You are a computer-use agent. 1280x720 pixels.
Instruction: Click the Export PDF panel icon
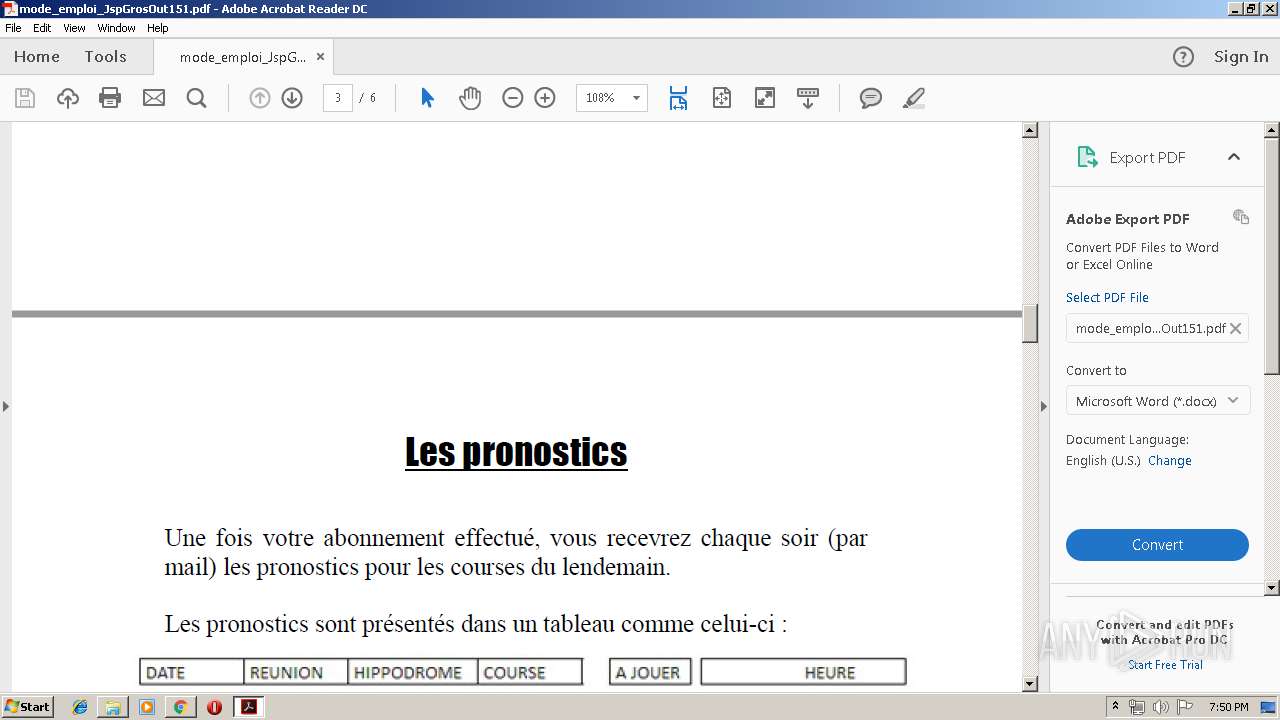click(x=1086, y=157)
